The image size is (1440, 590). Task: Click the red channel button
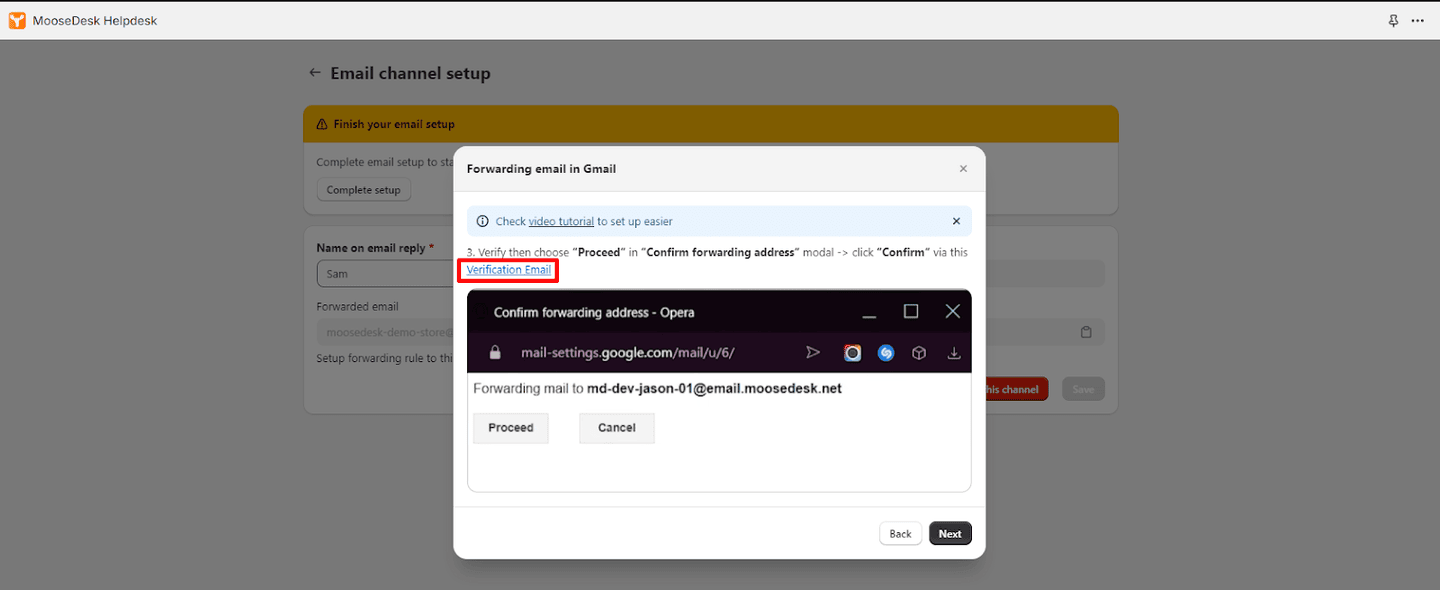pos(1016,389)
